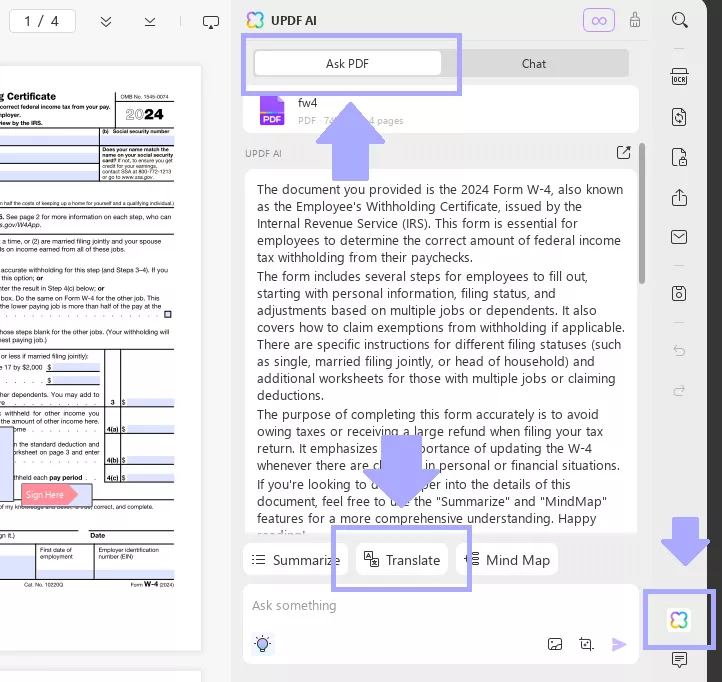Send PDF by email envelope icon

(679, 237)
